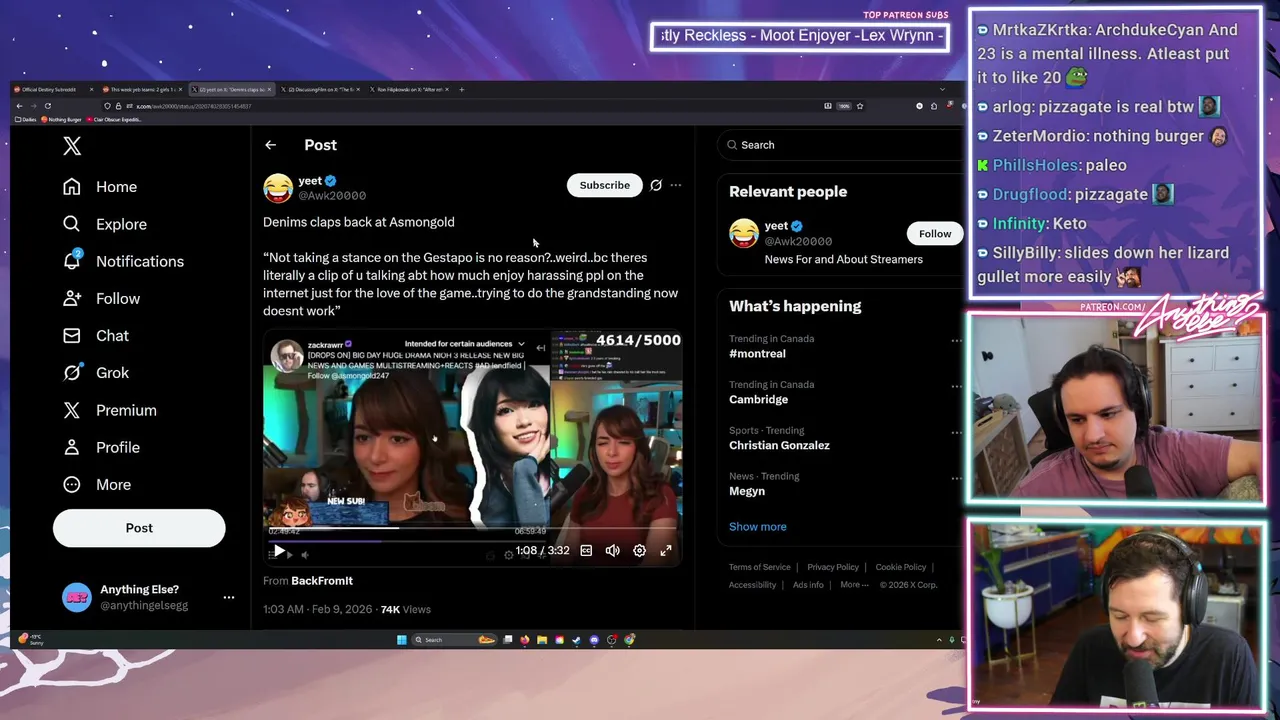Open the Ads info footer link

808,585
